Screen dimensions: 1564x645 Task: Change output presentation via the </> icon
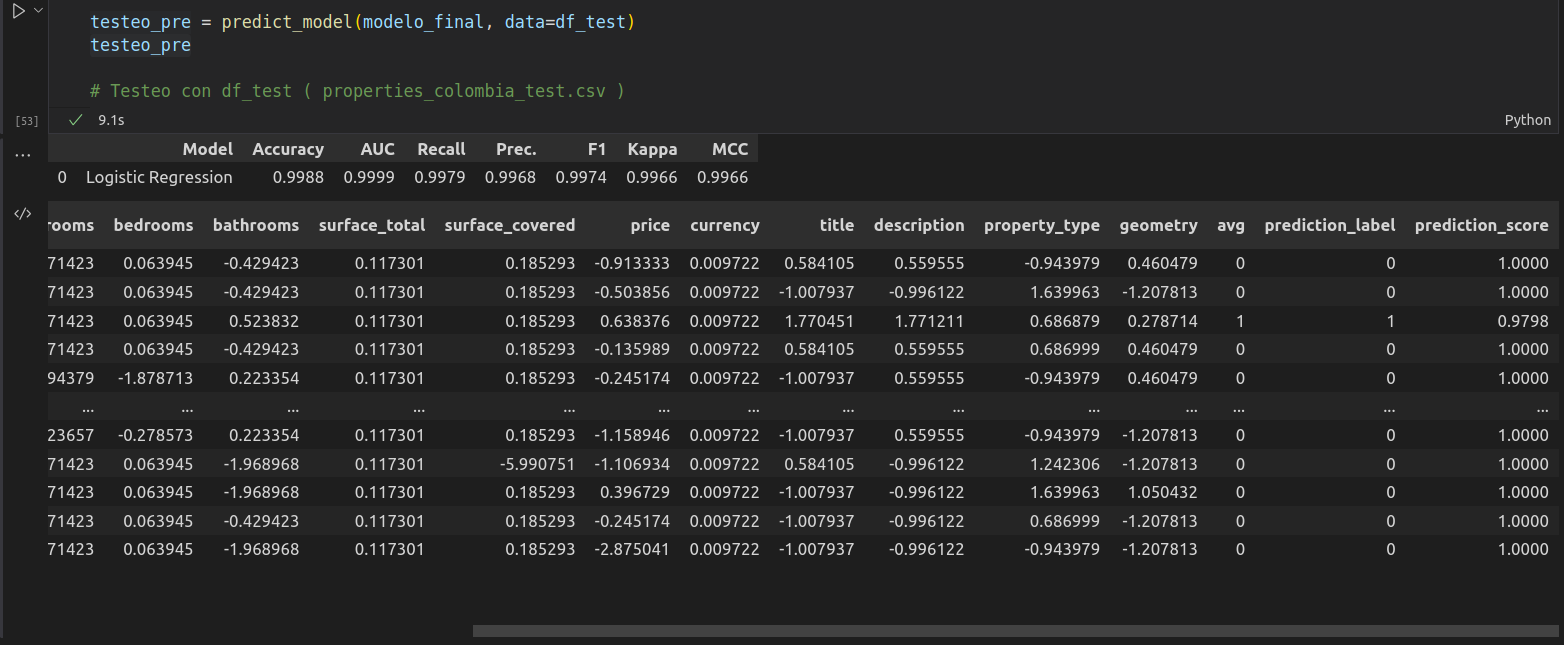pos(22,214)
